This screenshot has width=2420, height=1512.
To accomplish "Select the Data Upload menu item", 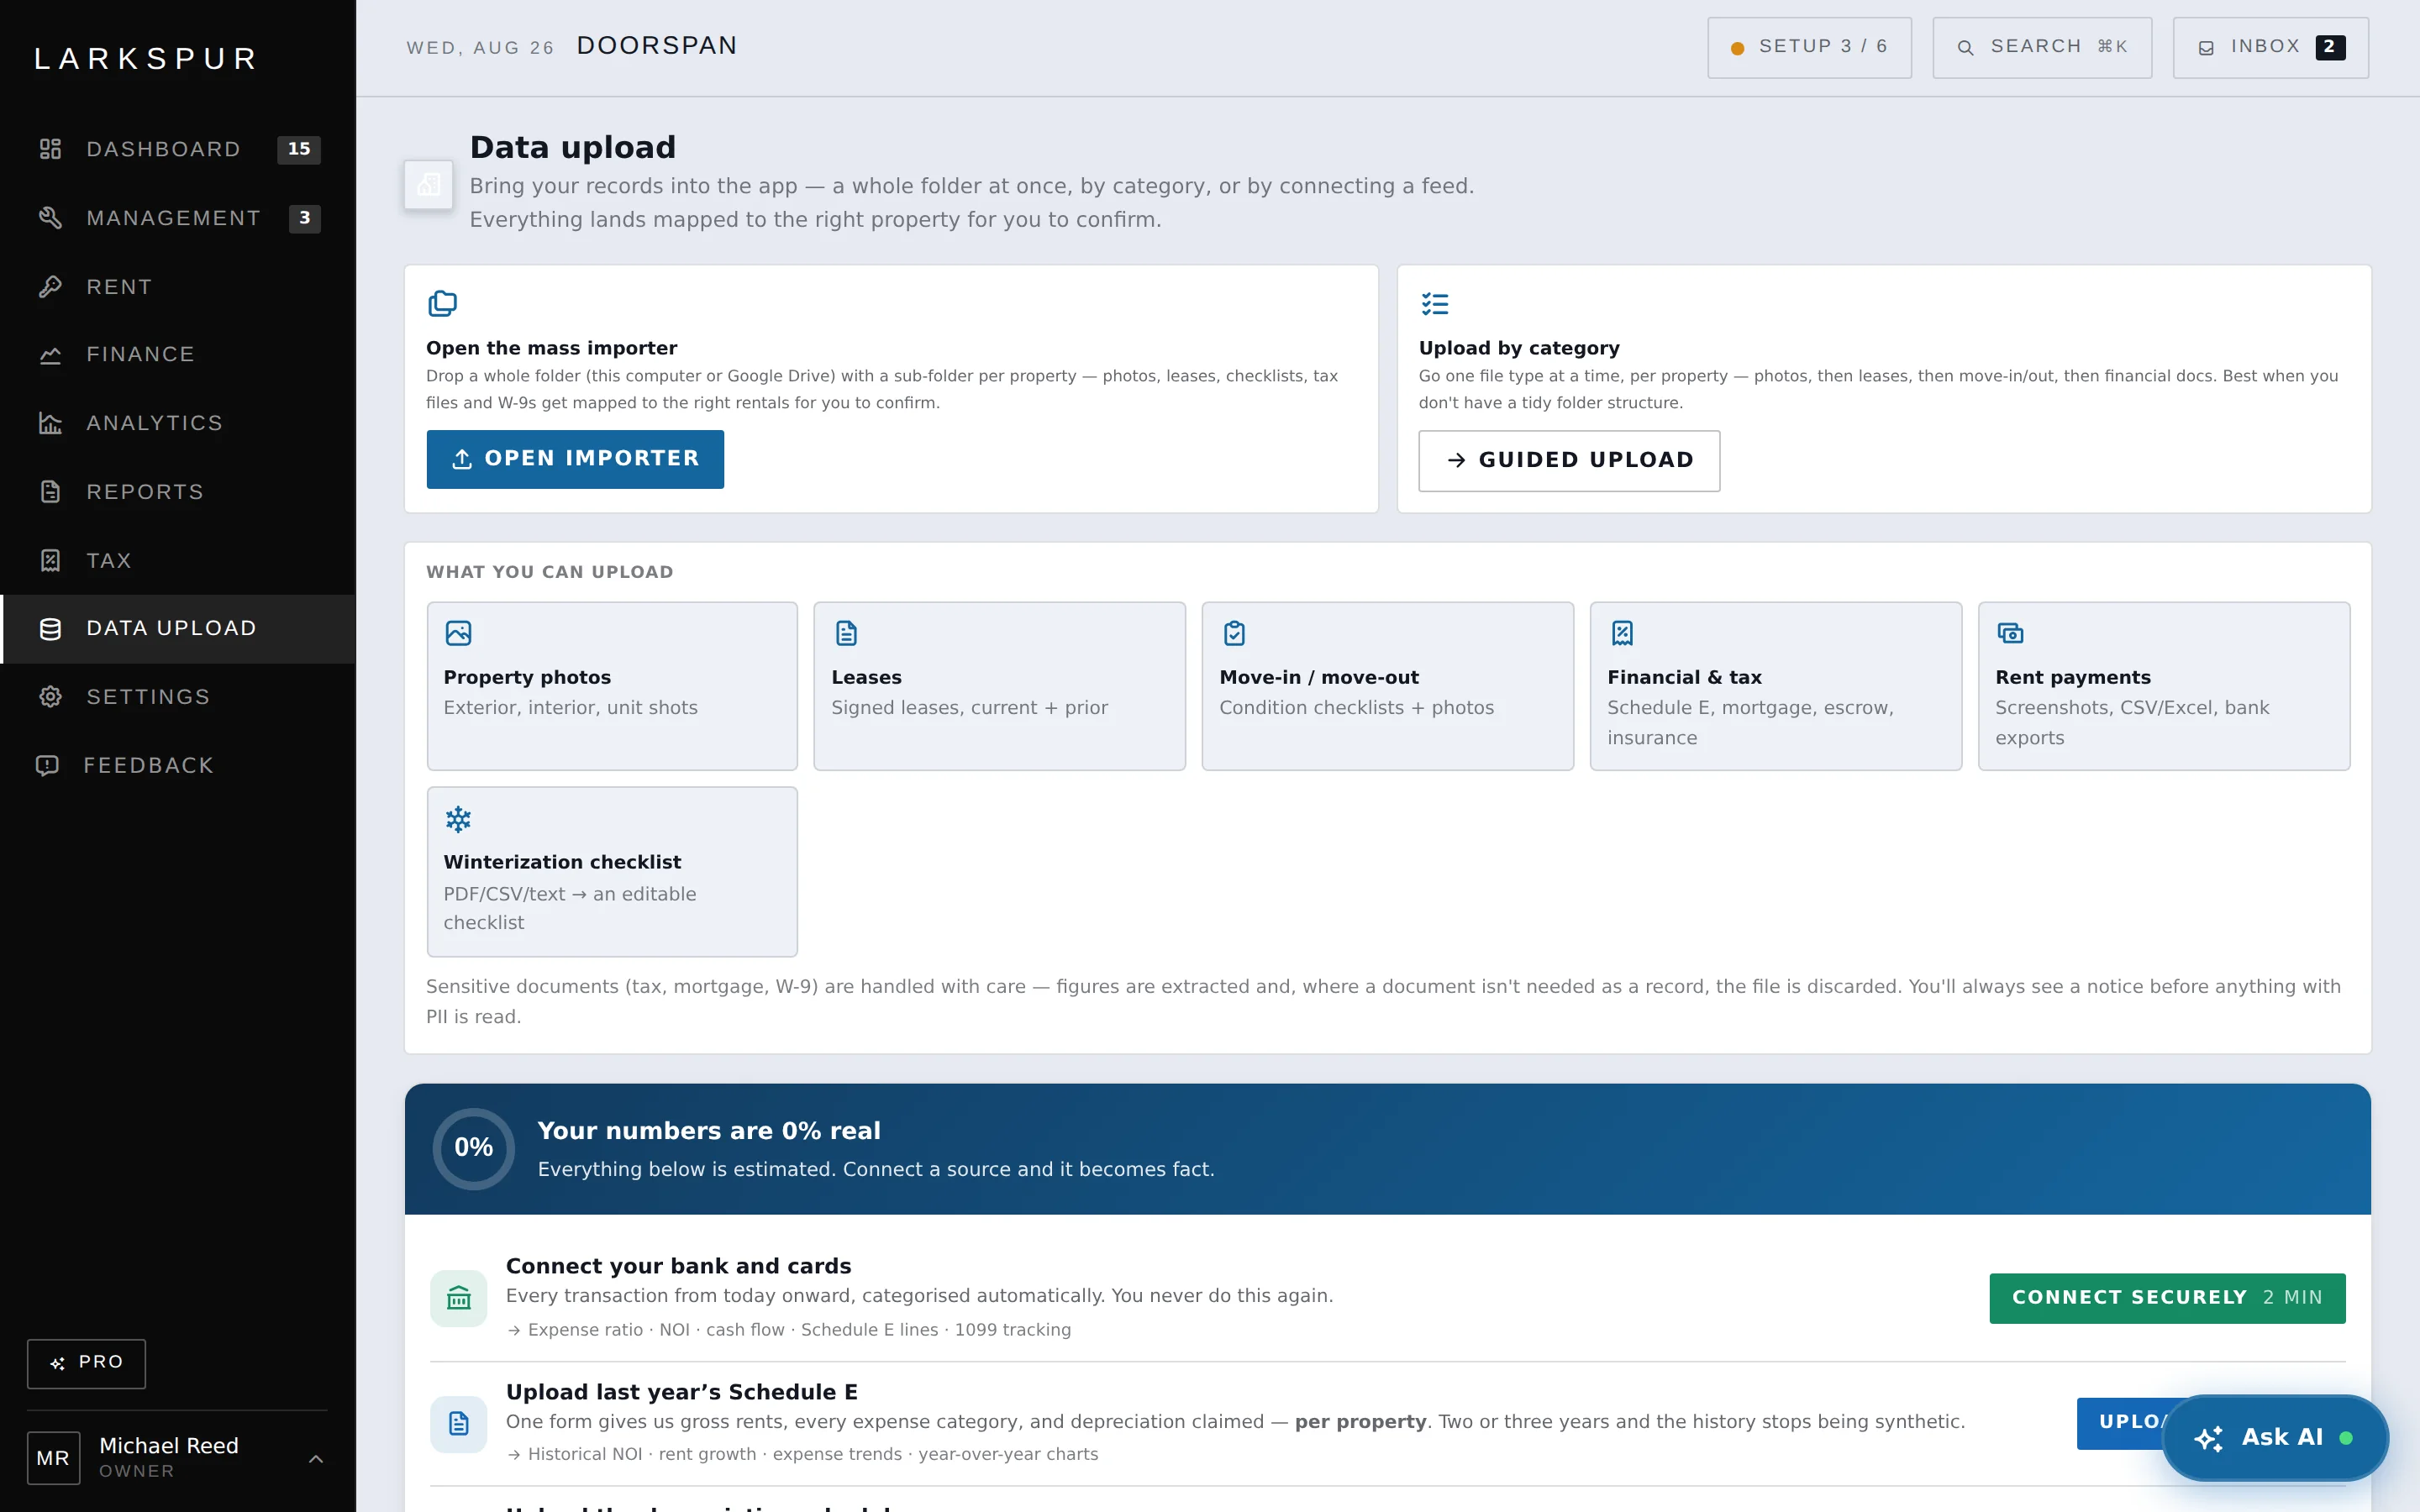I will click(178, 629).
